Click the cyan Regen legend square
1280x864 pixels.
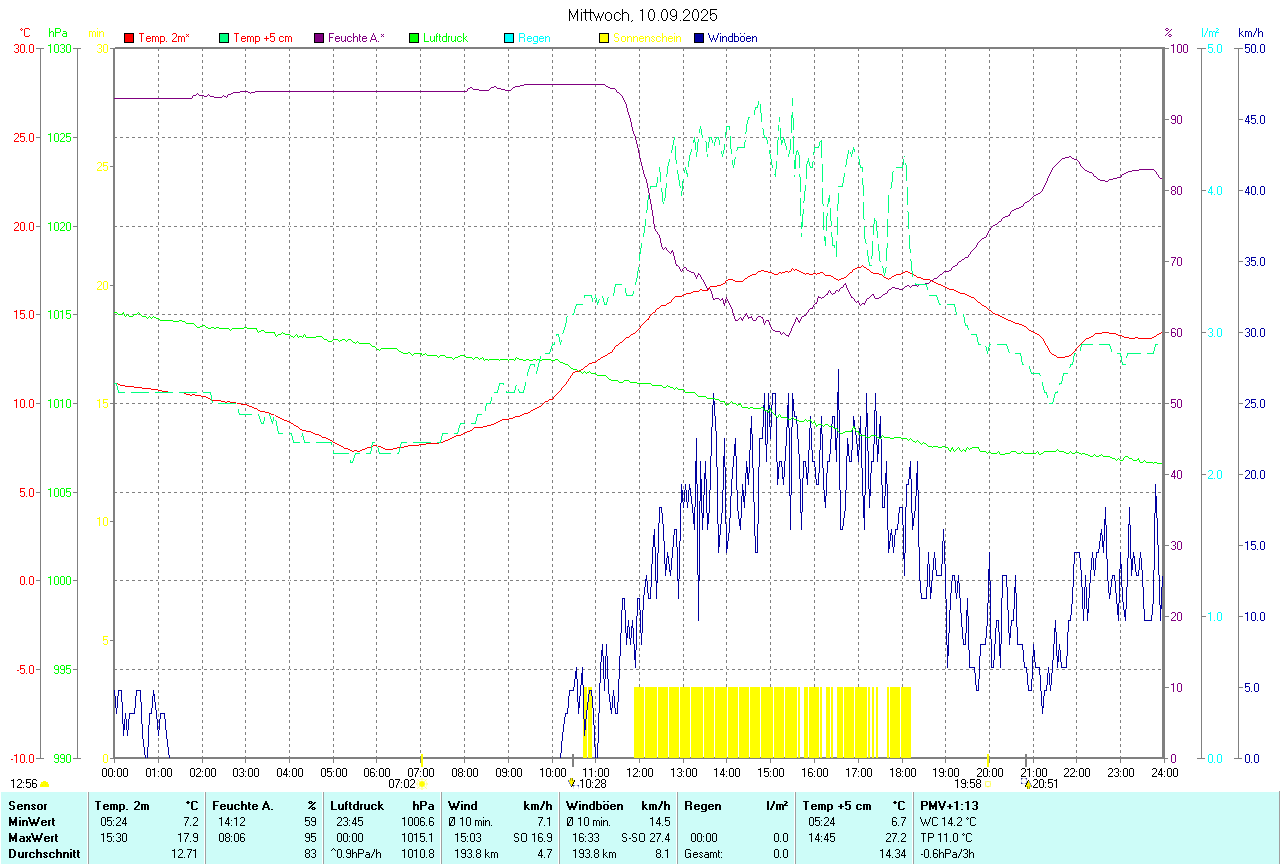pyautogui.click(x=508, y=38)
